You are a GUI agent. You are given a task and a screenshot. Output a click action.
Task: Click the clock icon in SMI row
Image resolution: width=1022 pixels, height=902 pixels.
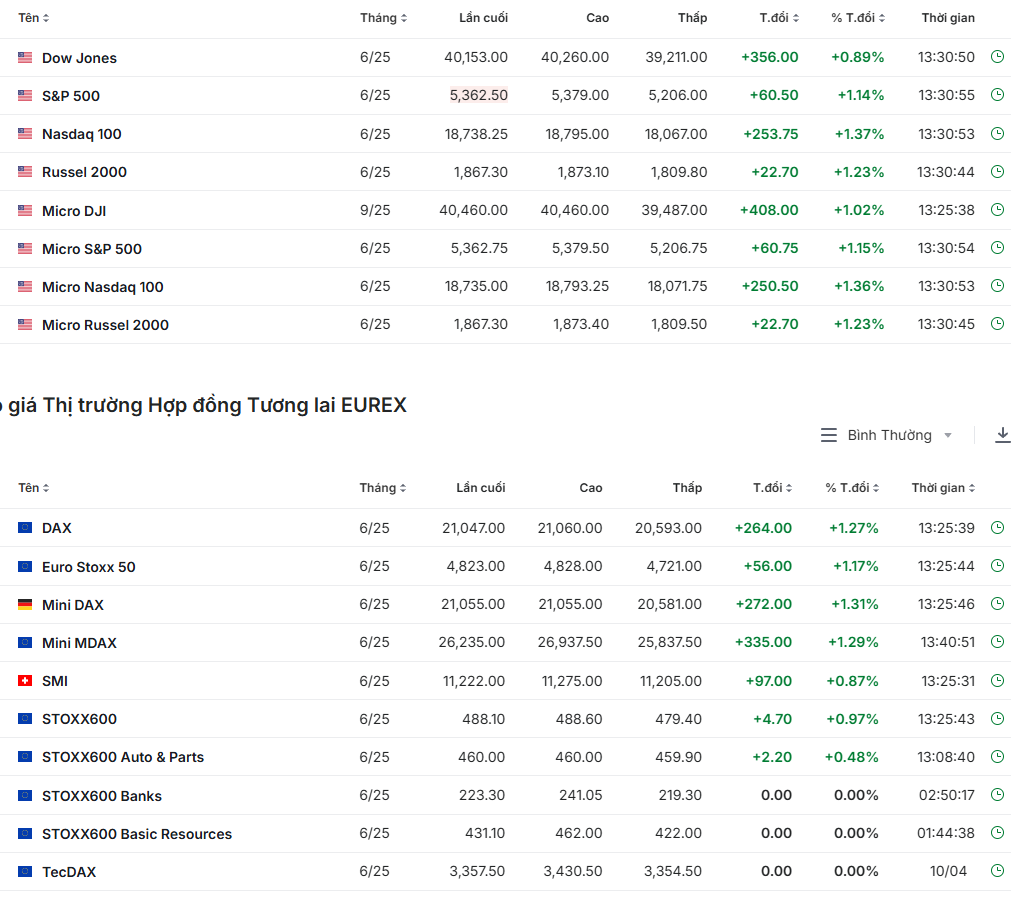click(997, 680)
